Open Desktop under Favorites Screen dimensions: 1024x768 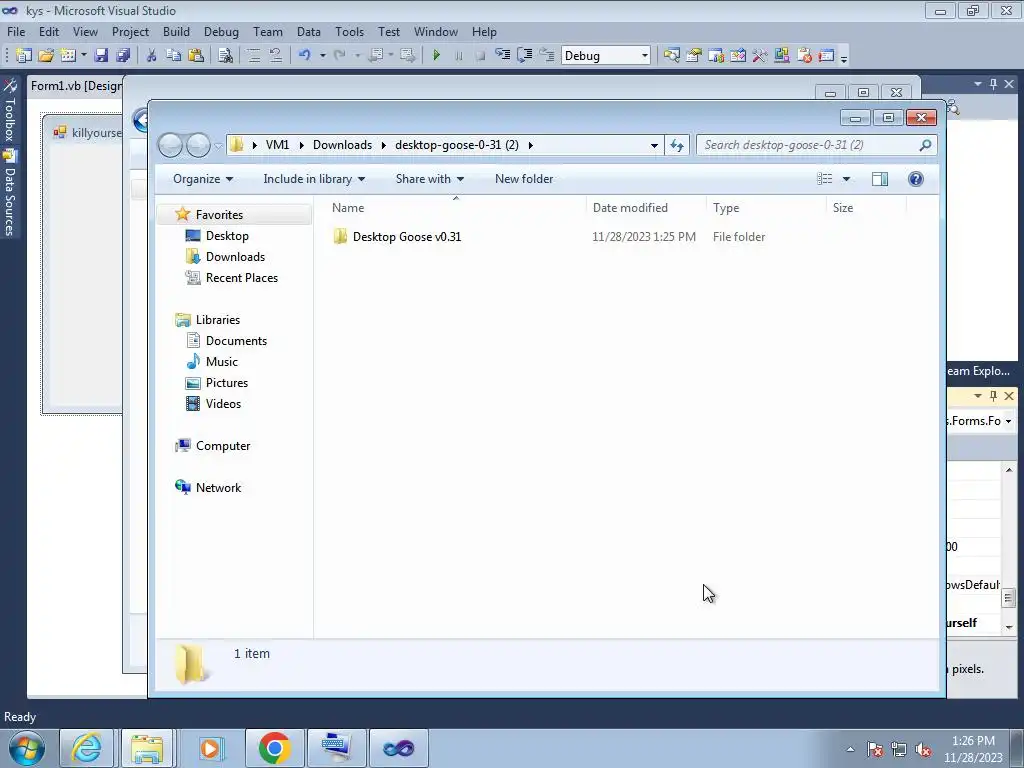[x=227, y=236]
